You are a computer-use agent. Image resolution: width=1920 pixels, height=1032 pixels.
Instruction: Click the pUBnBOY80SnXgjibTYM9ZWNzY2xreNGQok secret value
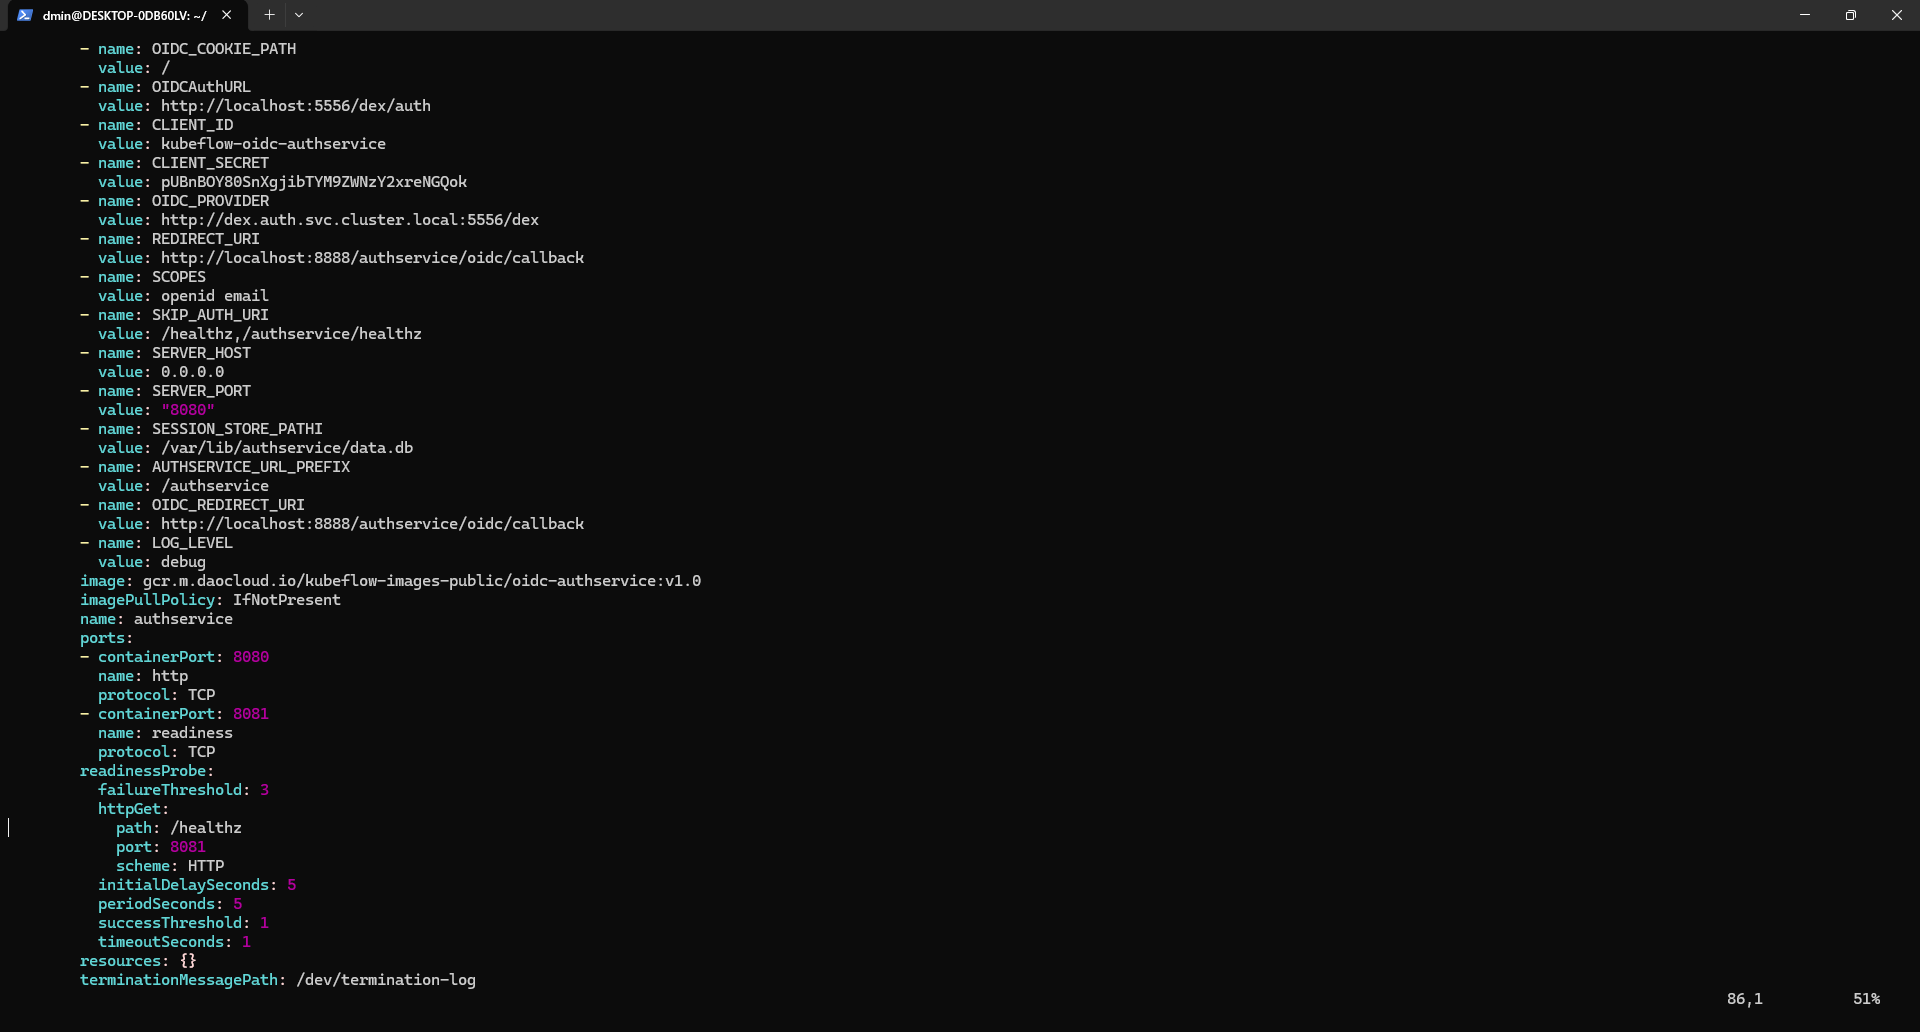314,182
